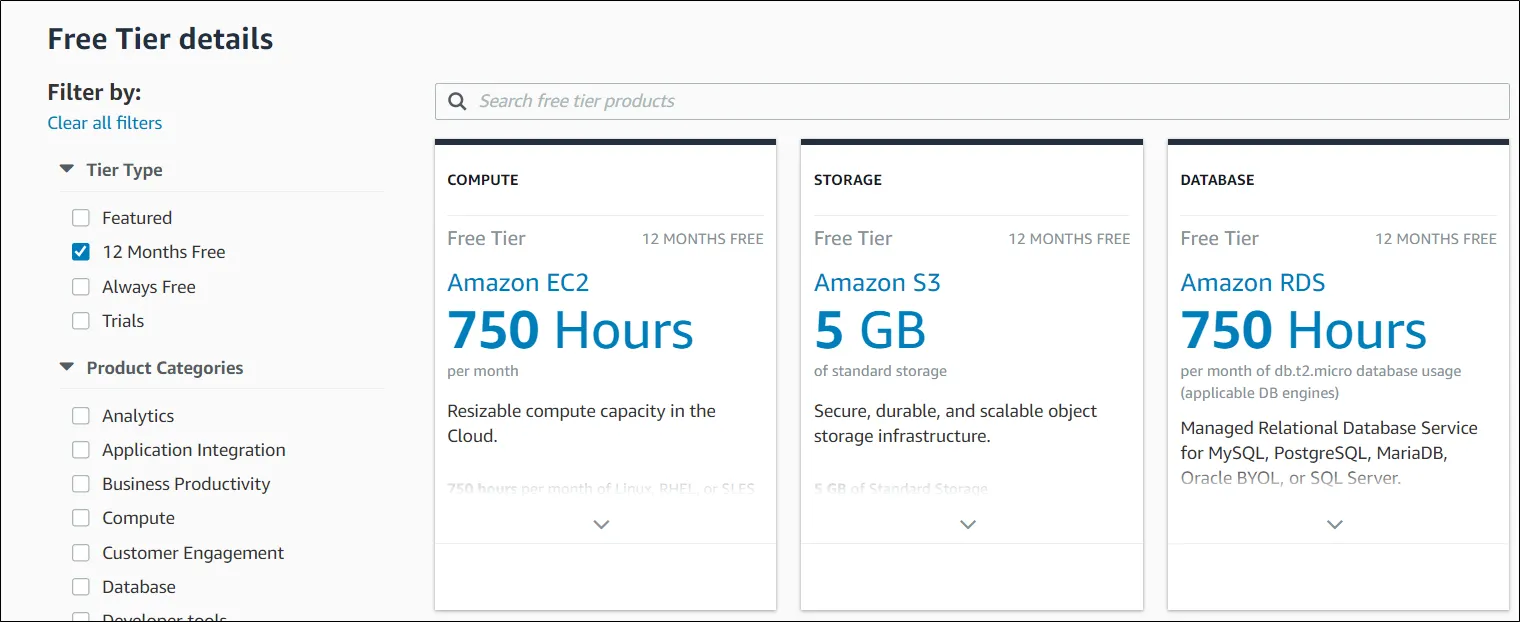This screenshot has width=1520, height=622.
Task: Select the Compute category checkbox
Action: (81, 518)
